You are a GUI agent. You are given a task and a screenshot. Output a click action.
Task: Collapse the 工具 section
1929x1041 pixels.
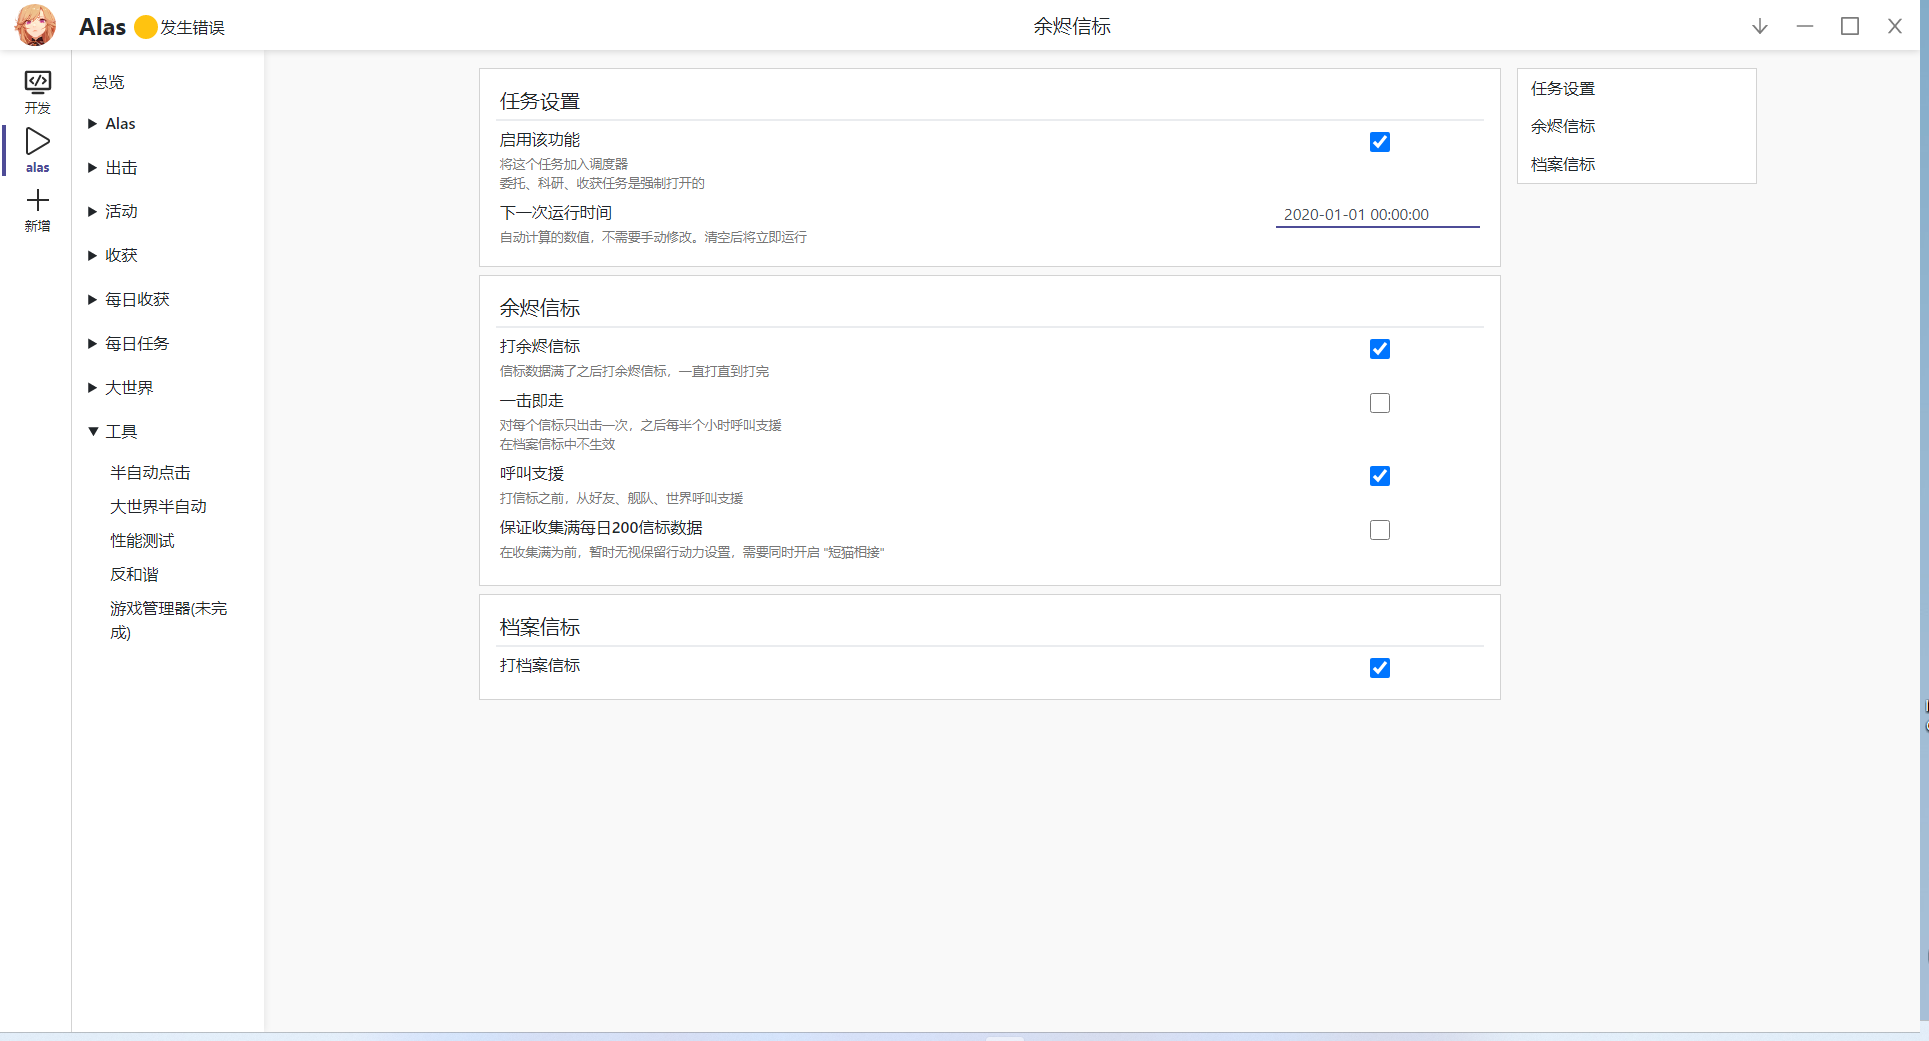click(120, 431)
